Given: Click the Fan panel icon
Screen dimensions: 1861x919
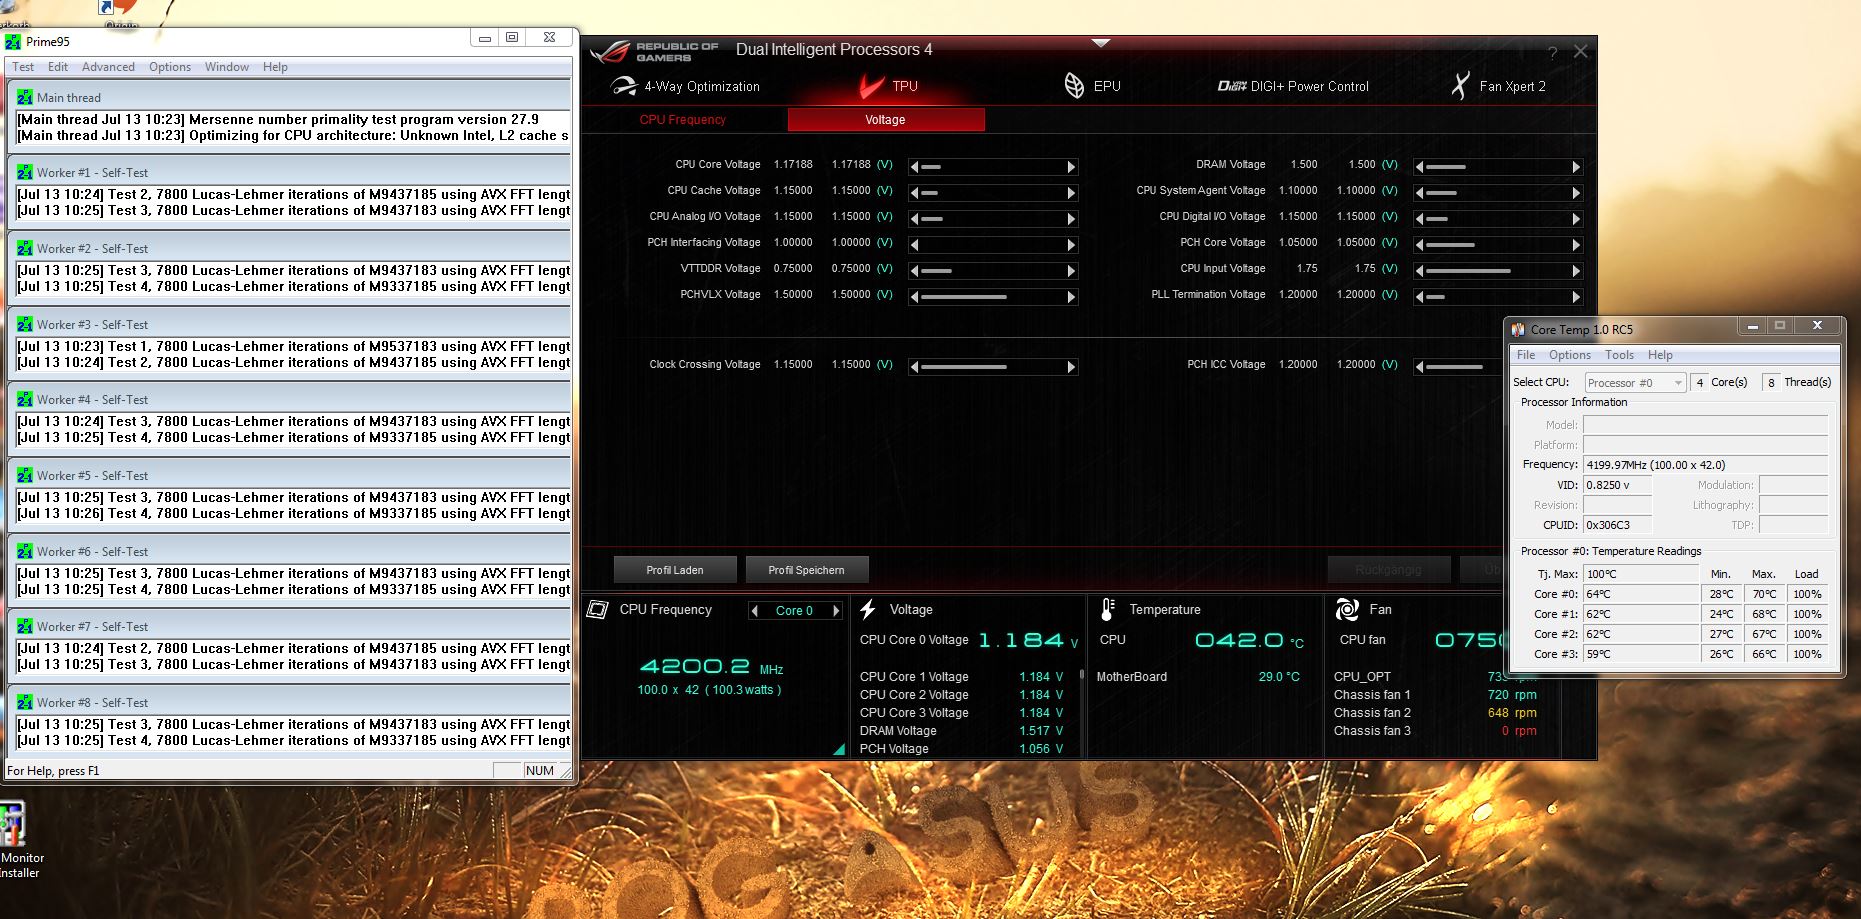Looking at the screenshot, I should click(x=1347, y=609).
